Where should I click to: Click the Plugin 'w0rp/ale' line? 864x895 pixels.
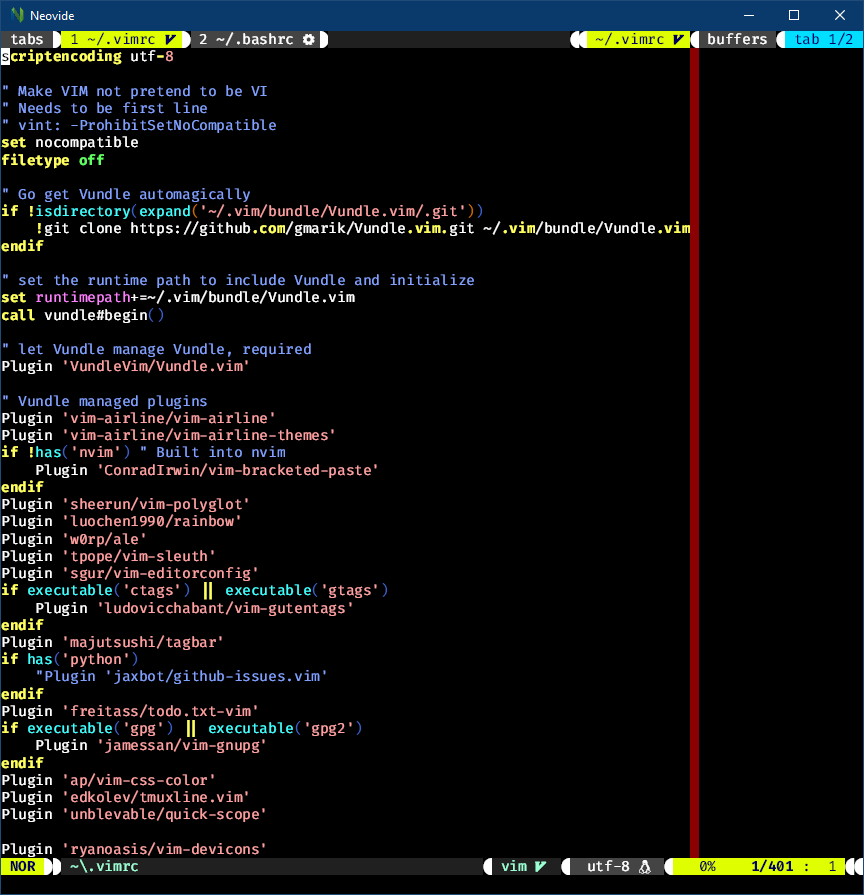click(x=74, y=539)
